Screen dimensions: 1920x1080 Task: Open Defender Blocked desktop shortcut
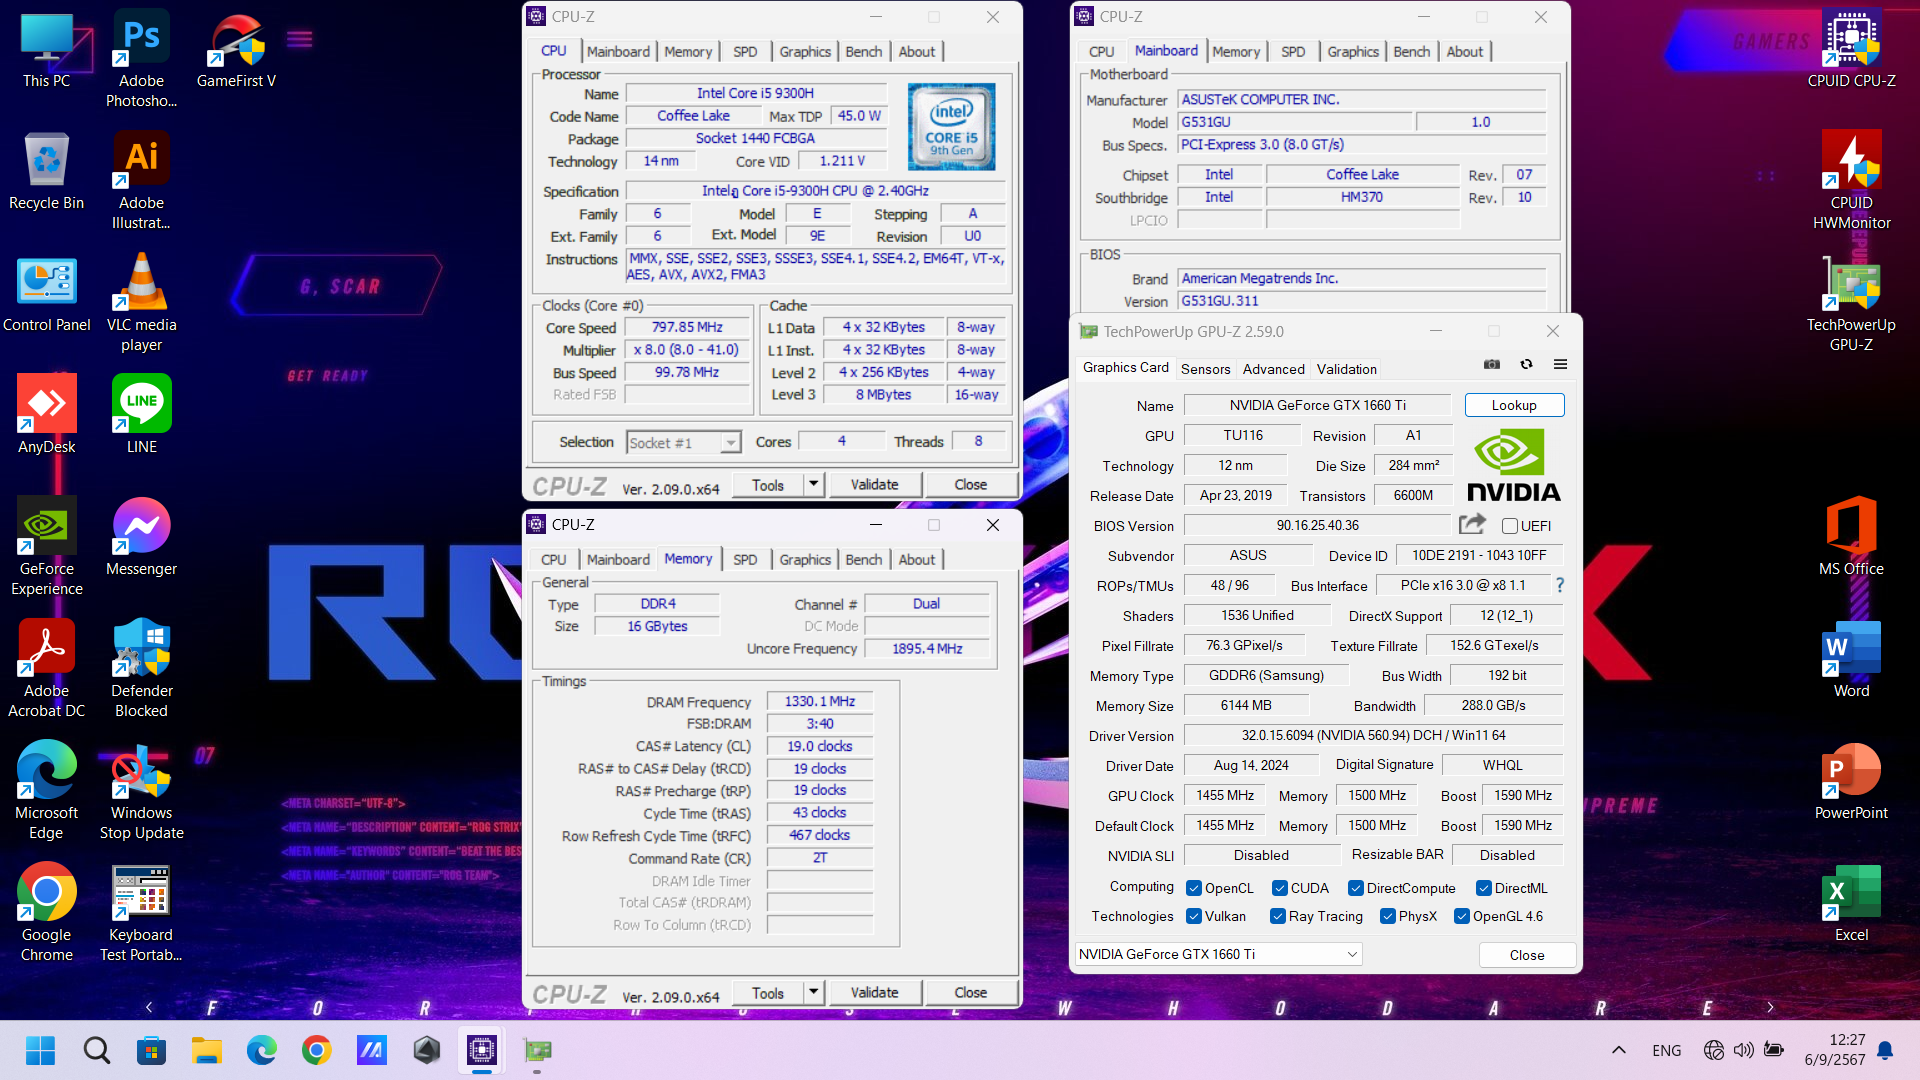tap(141, 668)
